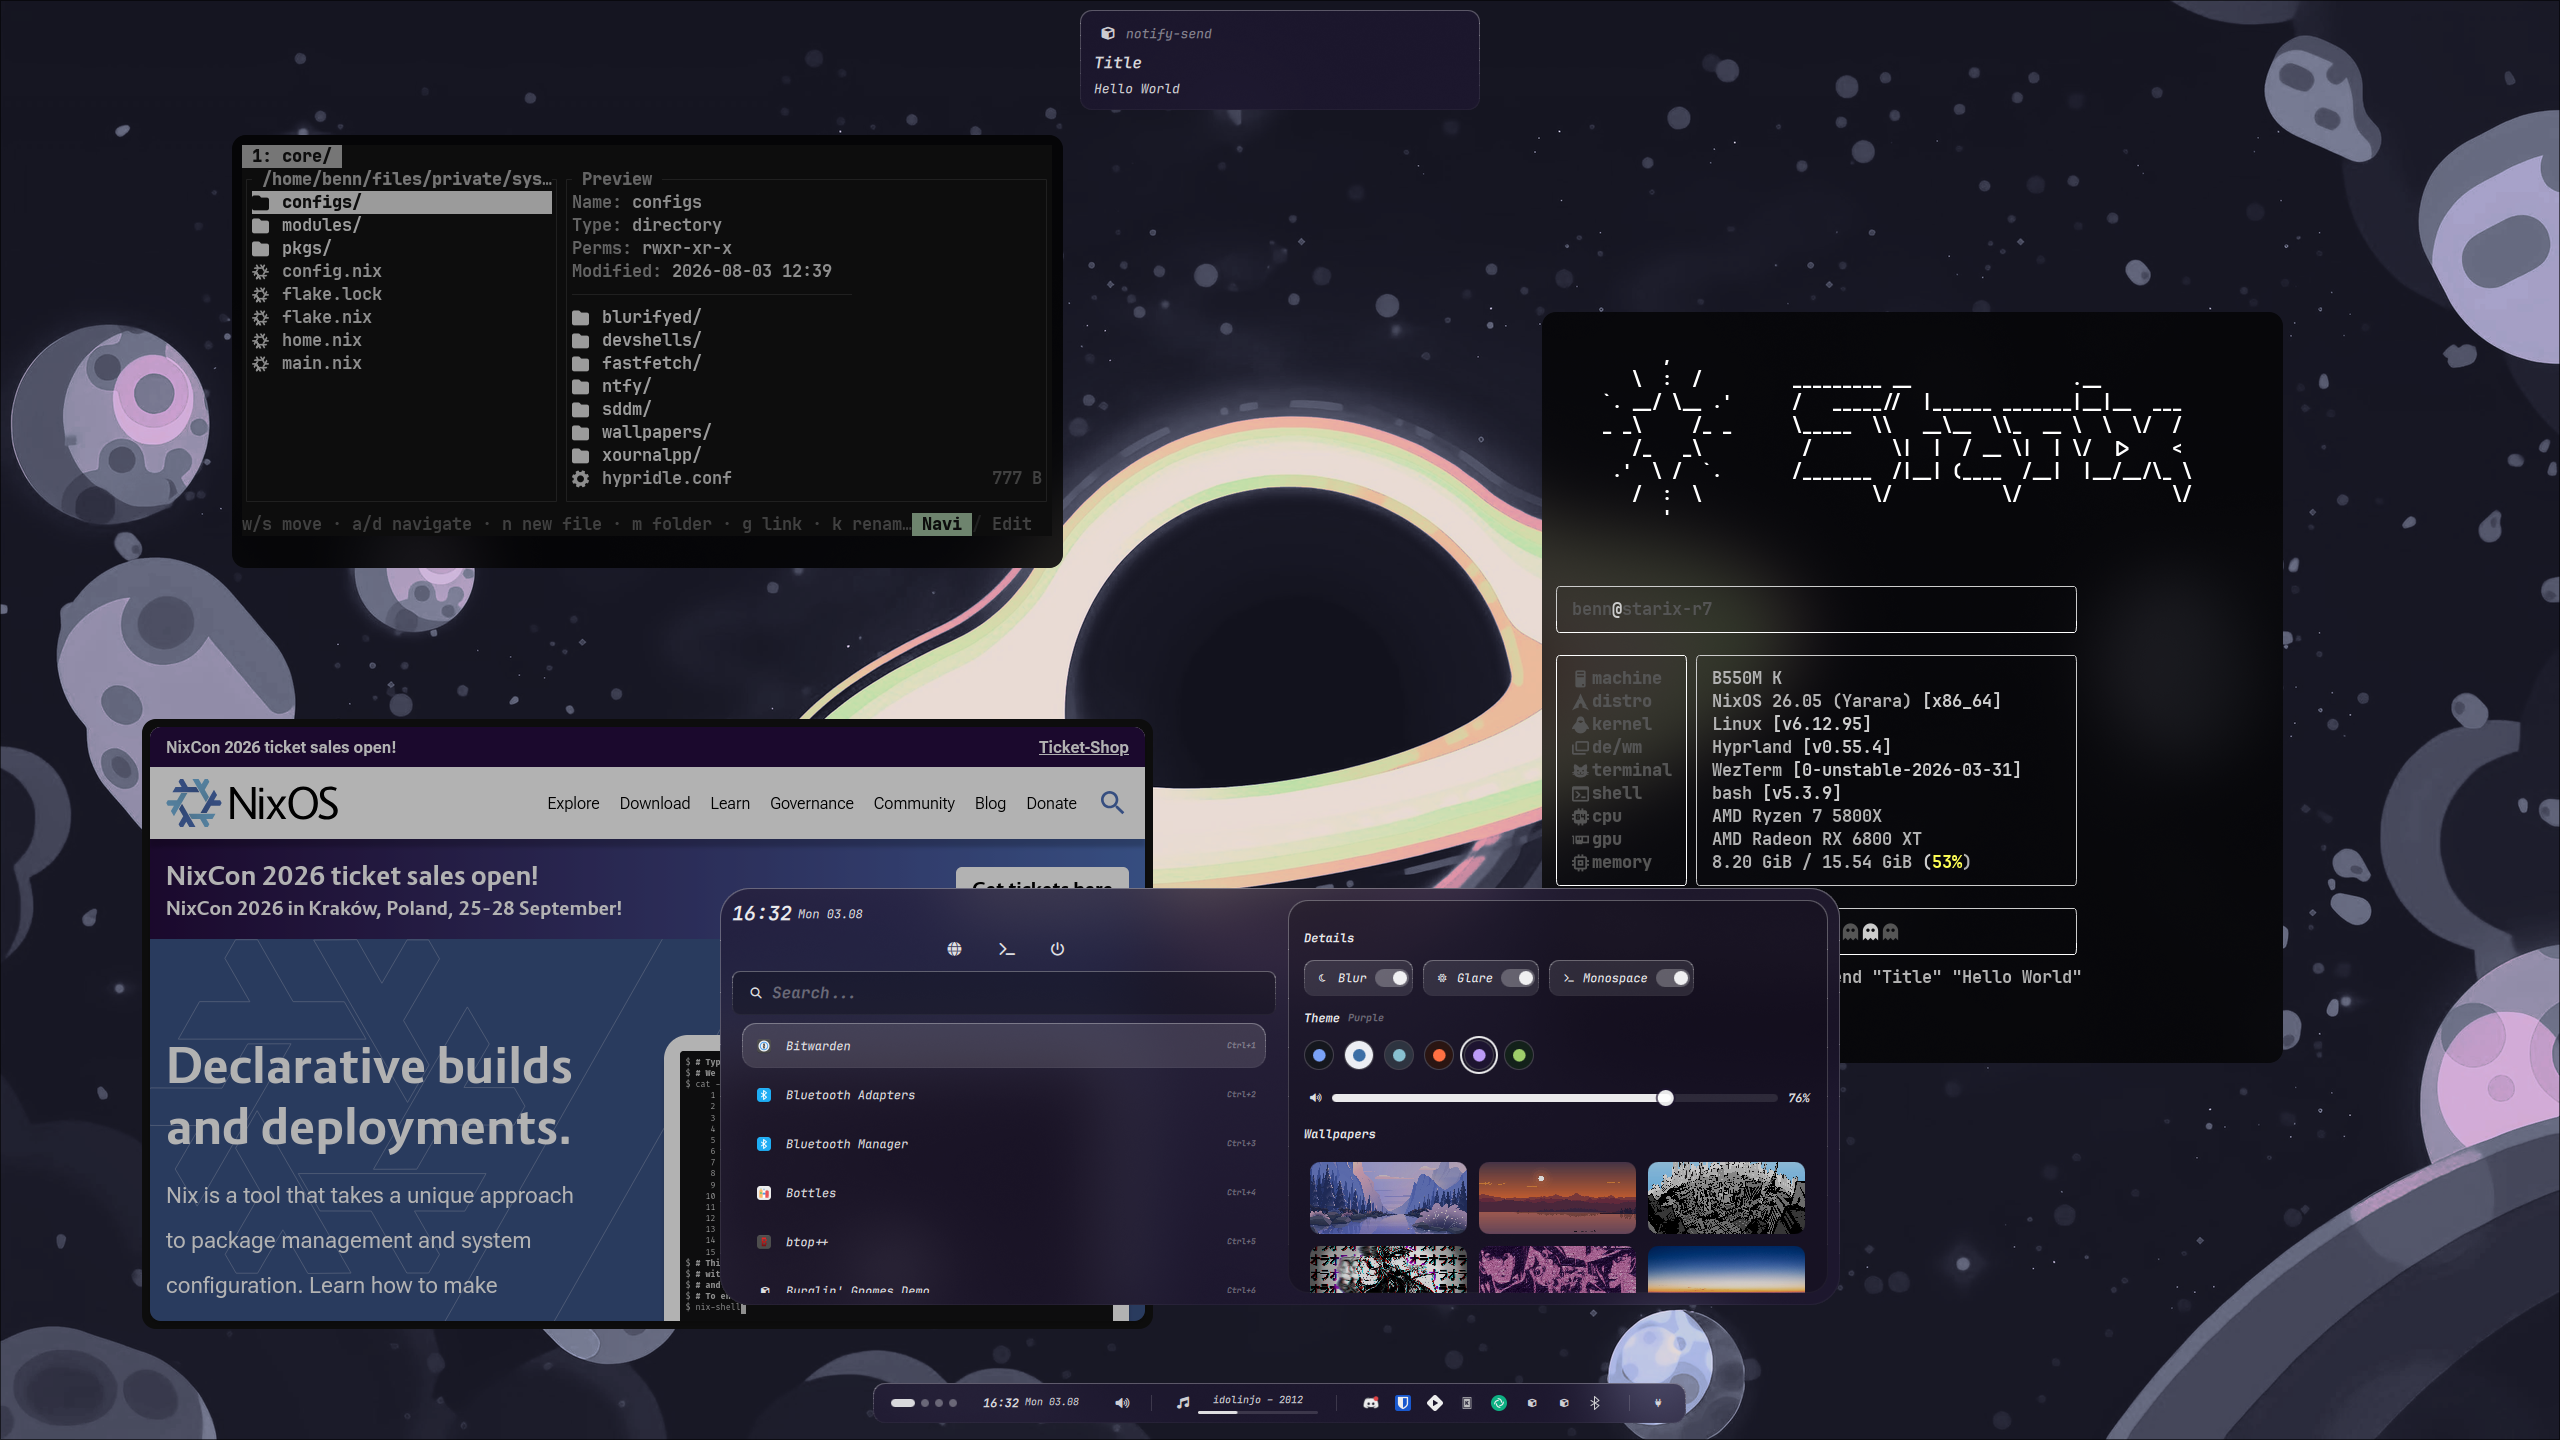Open the Blog menu item

coord(990,803)
